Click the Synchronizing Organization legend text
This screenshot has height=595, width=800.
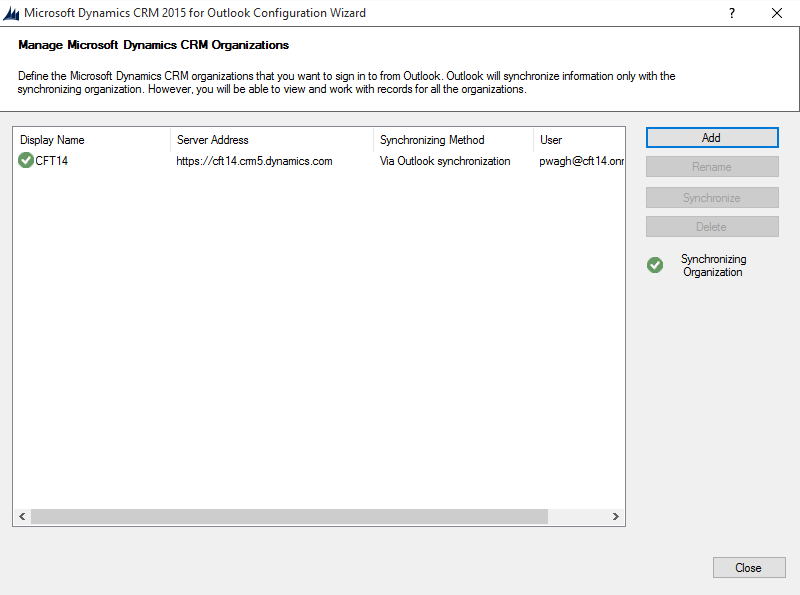coord(713,265)
